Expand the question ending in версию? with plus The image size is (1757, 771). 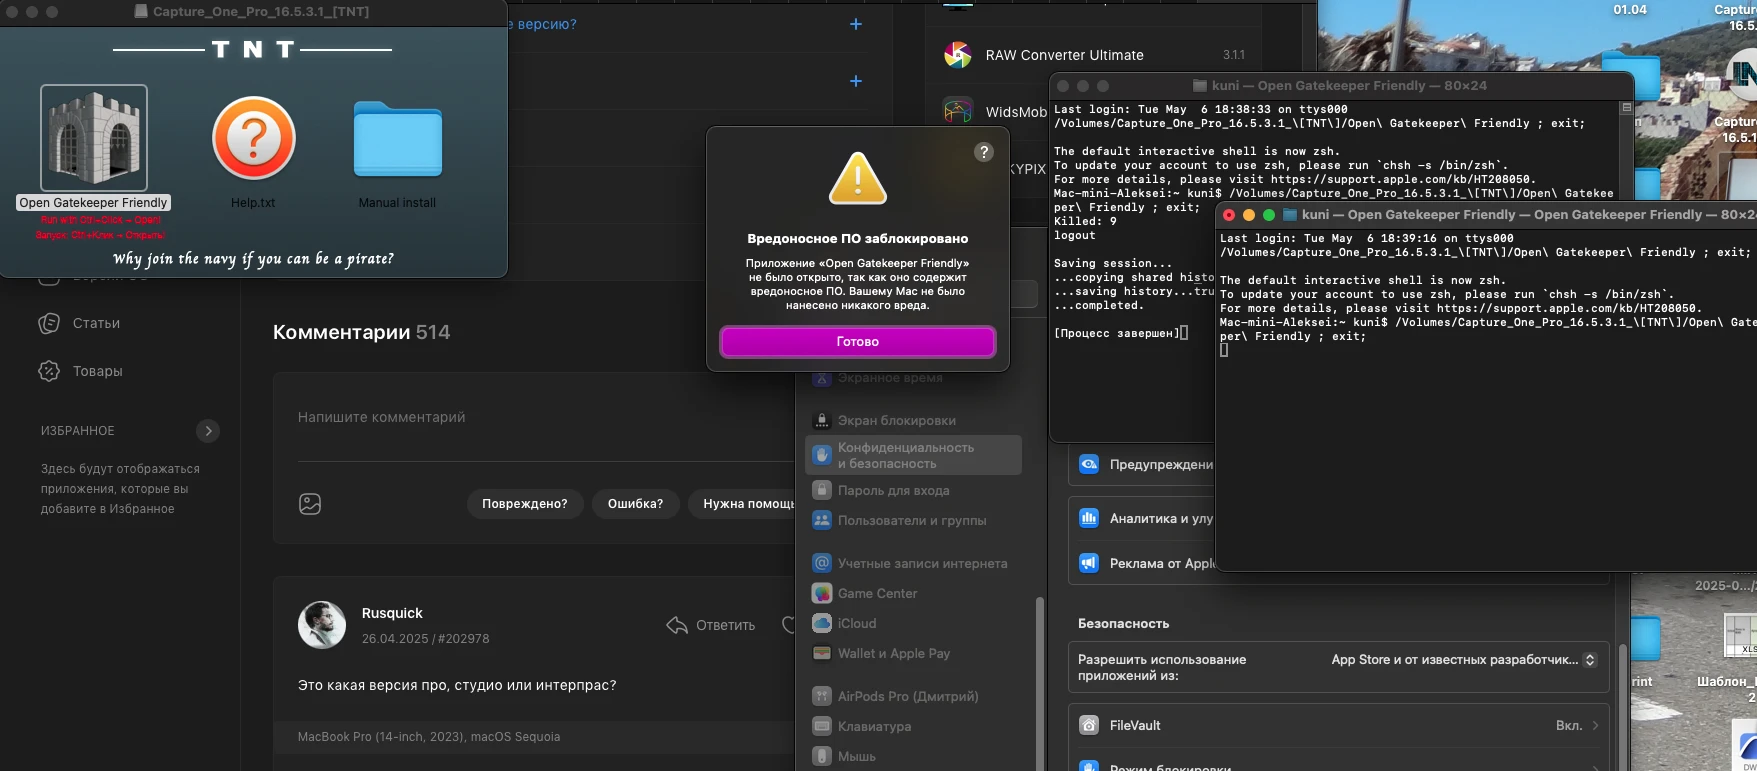click(856, 24)
